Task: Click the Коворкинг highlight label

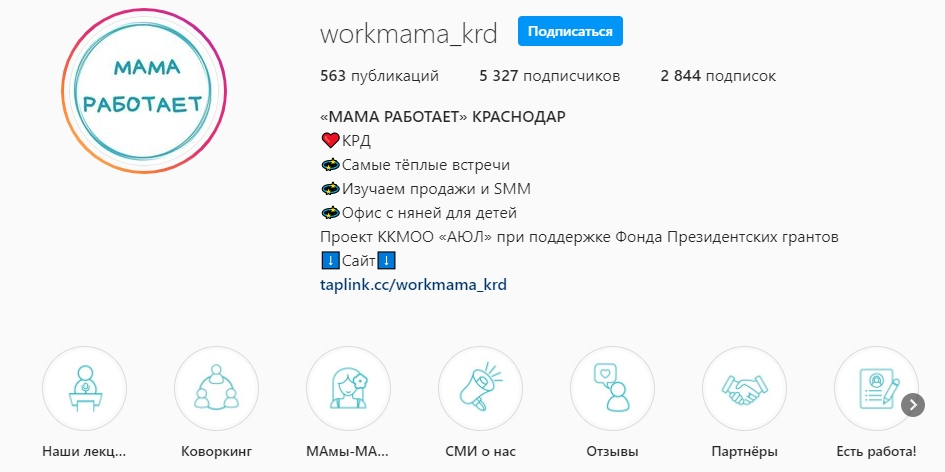Action: point(216,452)
